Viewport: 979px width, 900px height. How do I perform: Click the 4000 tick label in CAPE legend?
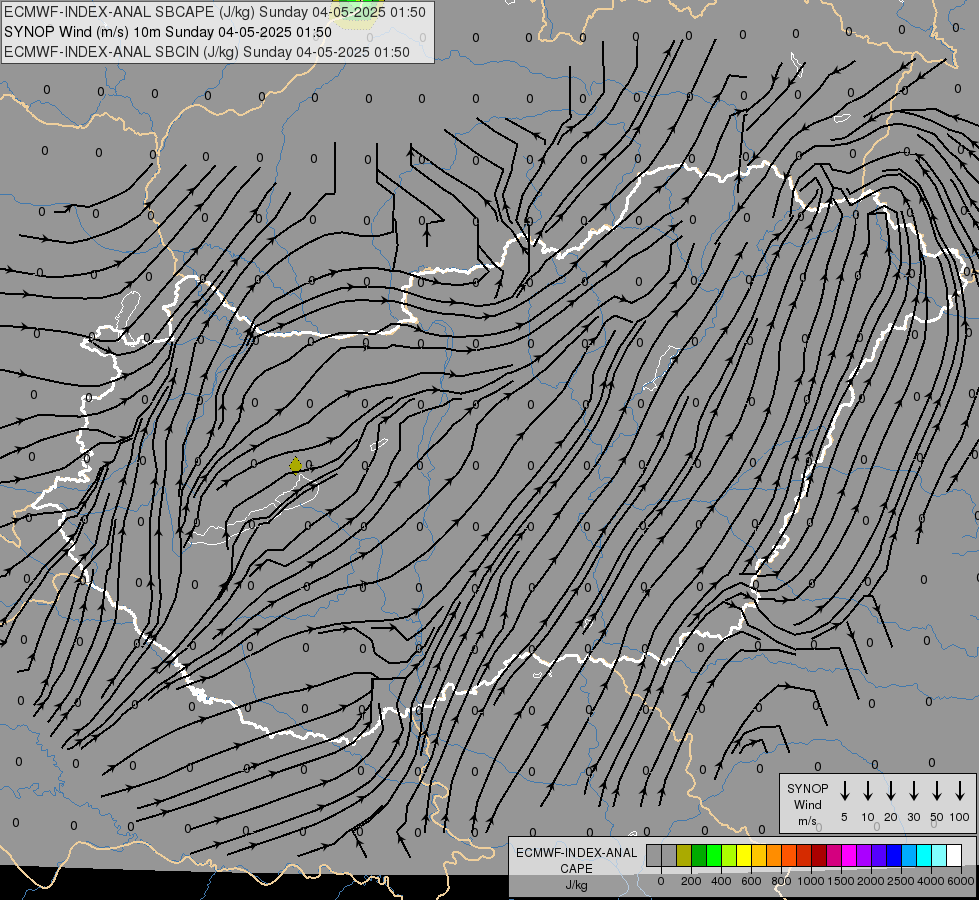[931, 881]
